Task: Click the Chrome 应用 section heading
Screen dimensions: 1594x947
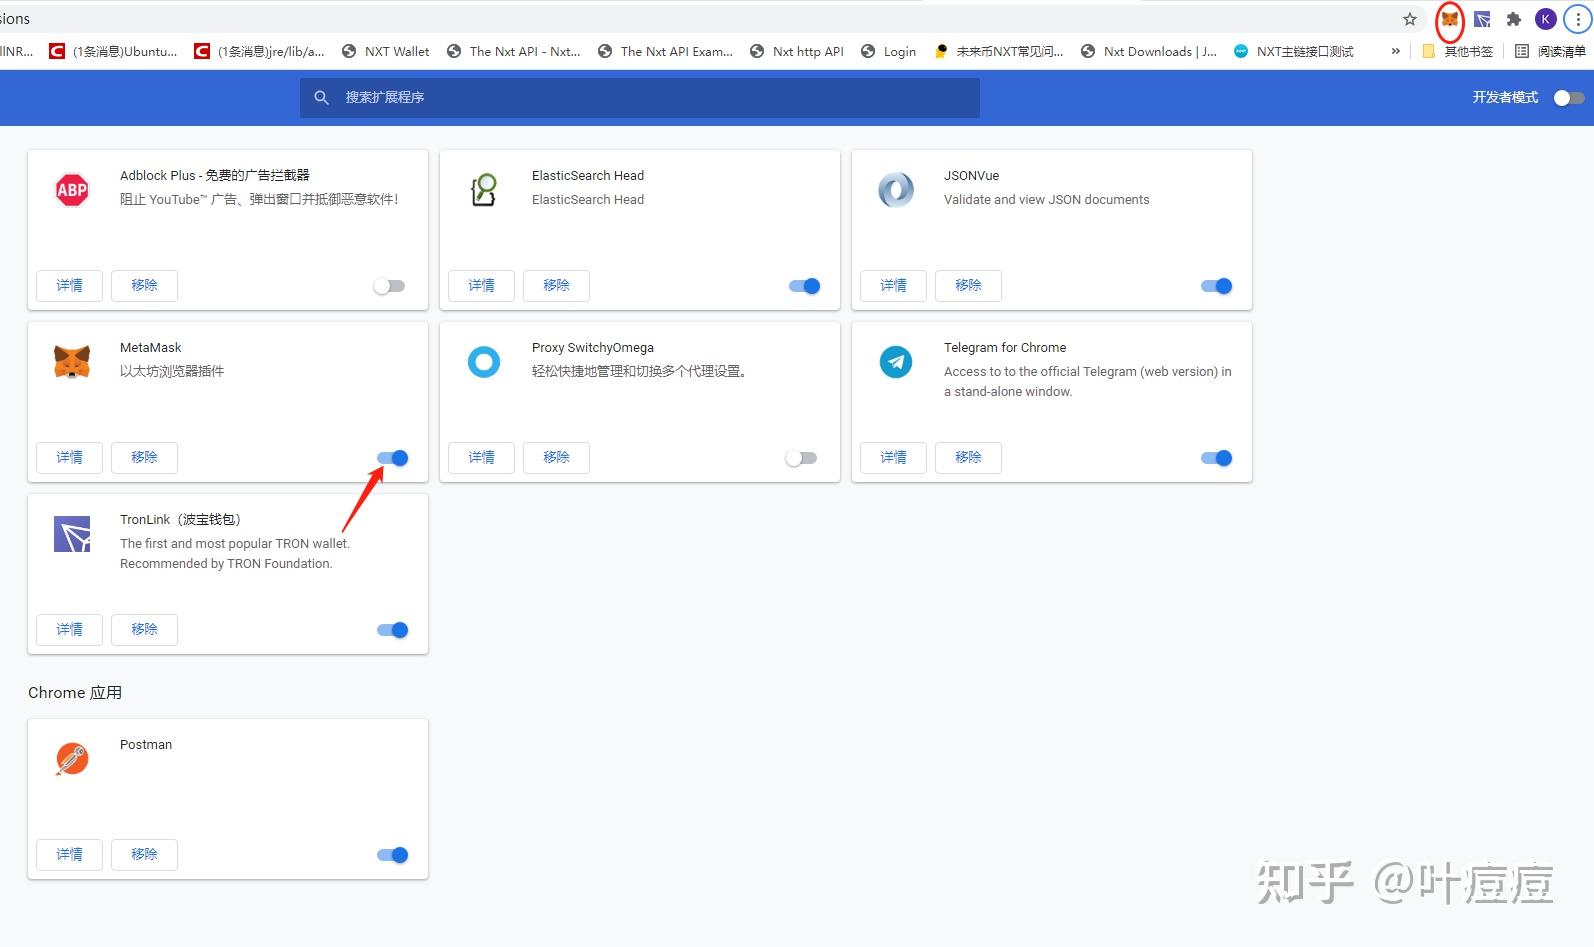Action: pyautogui.click(x=75, y=693)
